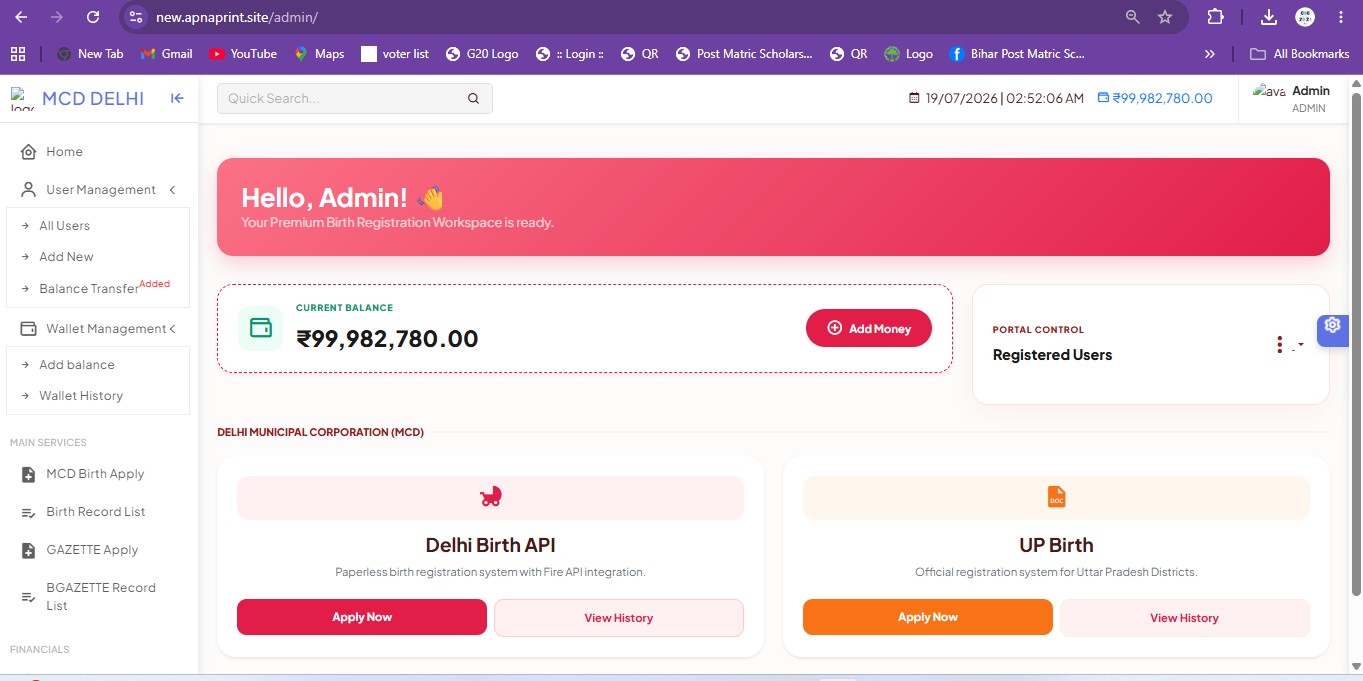Open the Admin profile dropdown
The height and width of the screenshot is (681, 1363).
tap(1292, 99)
